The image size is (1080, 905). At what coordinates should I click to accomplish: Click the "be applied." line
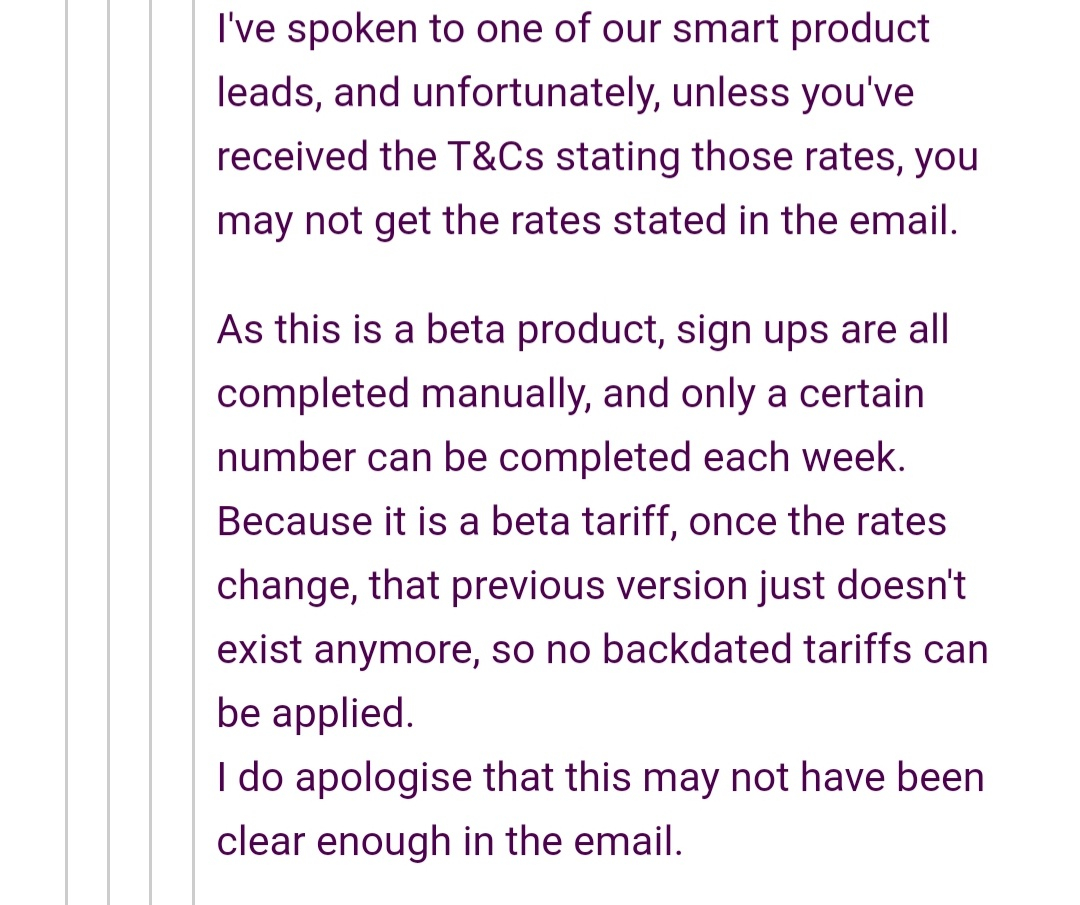click(314, 713)
